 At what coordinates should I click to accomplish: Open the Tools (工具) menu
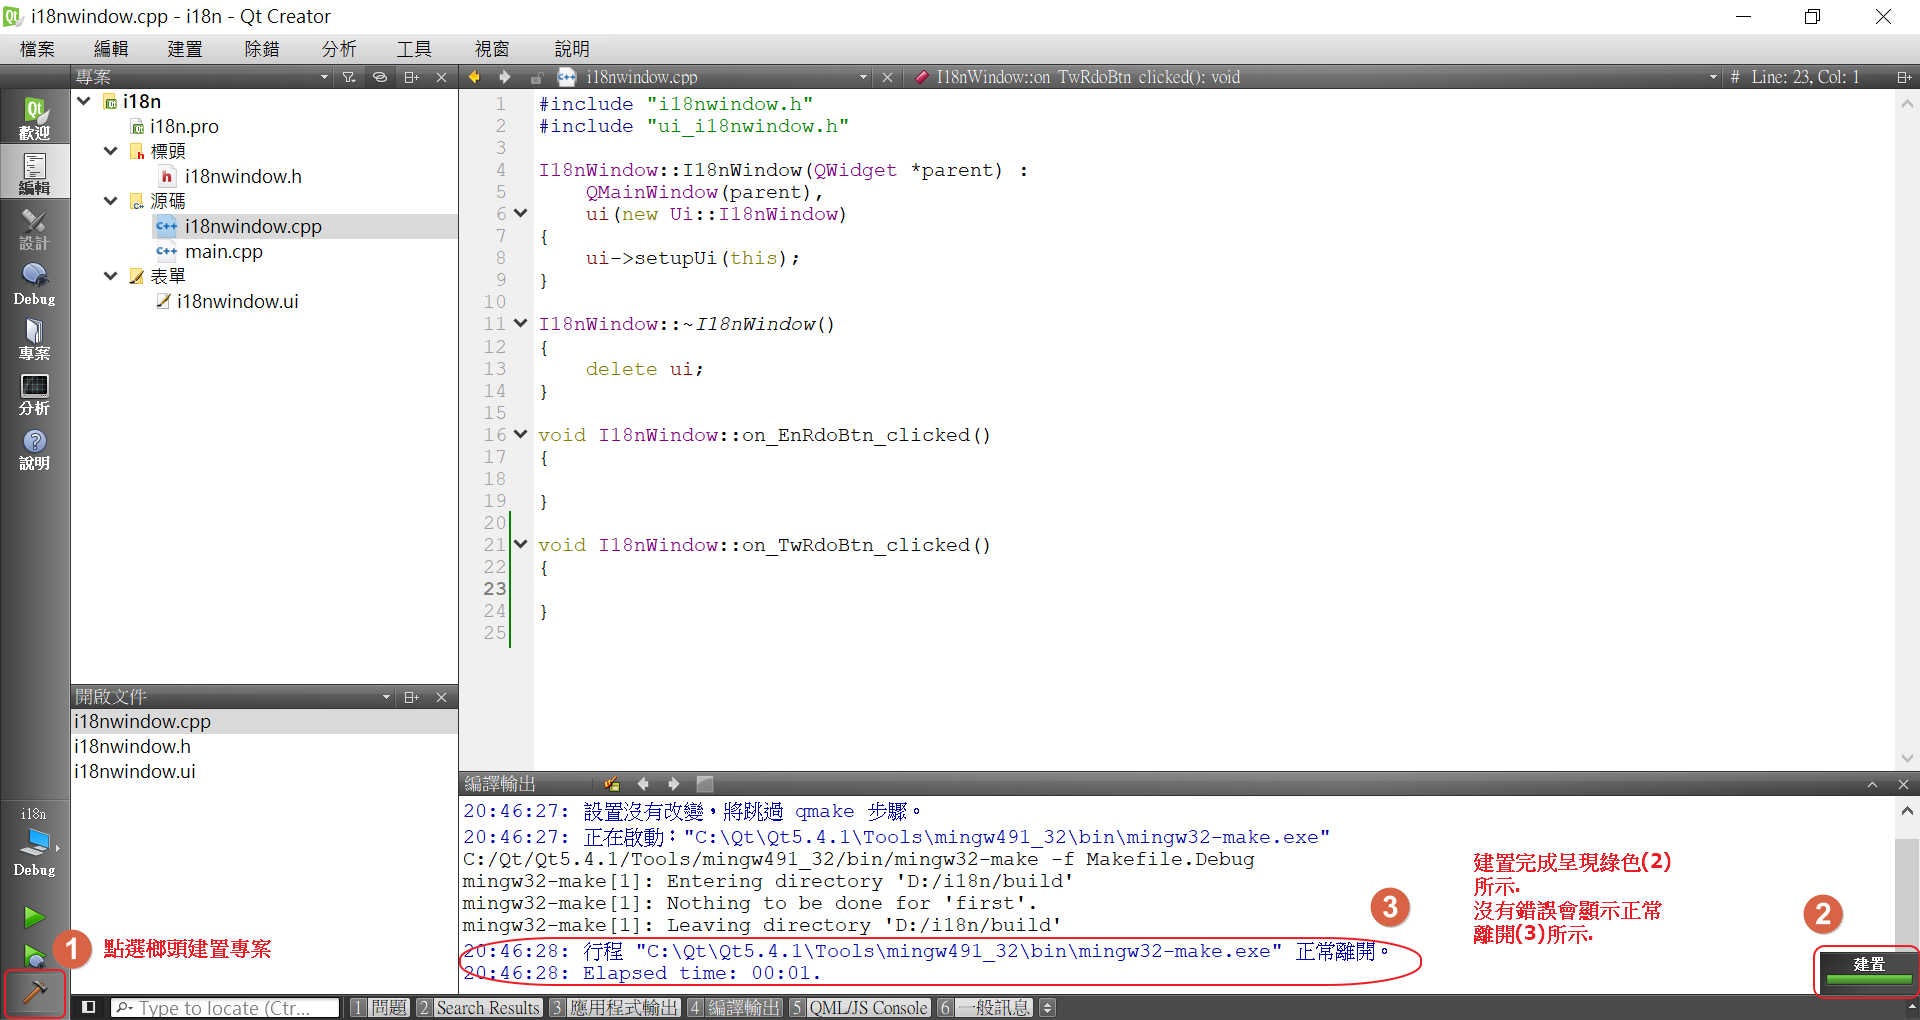pyautogui.click(x=414, y=49)
